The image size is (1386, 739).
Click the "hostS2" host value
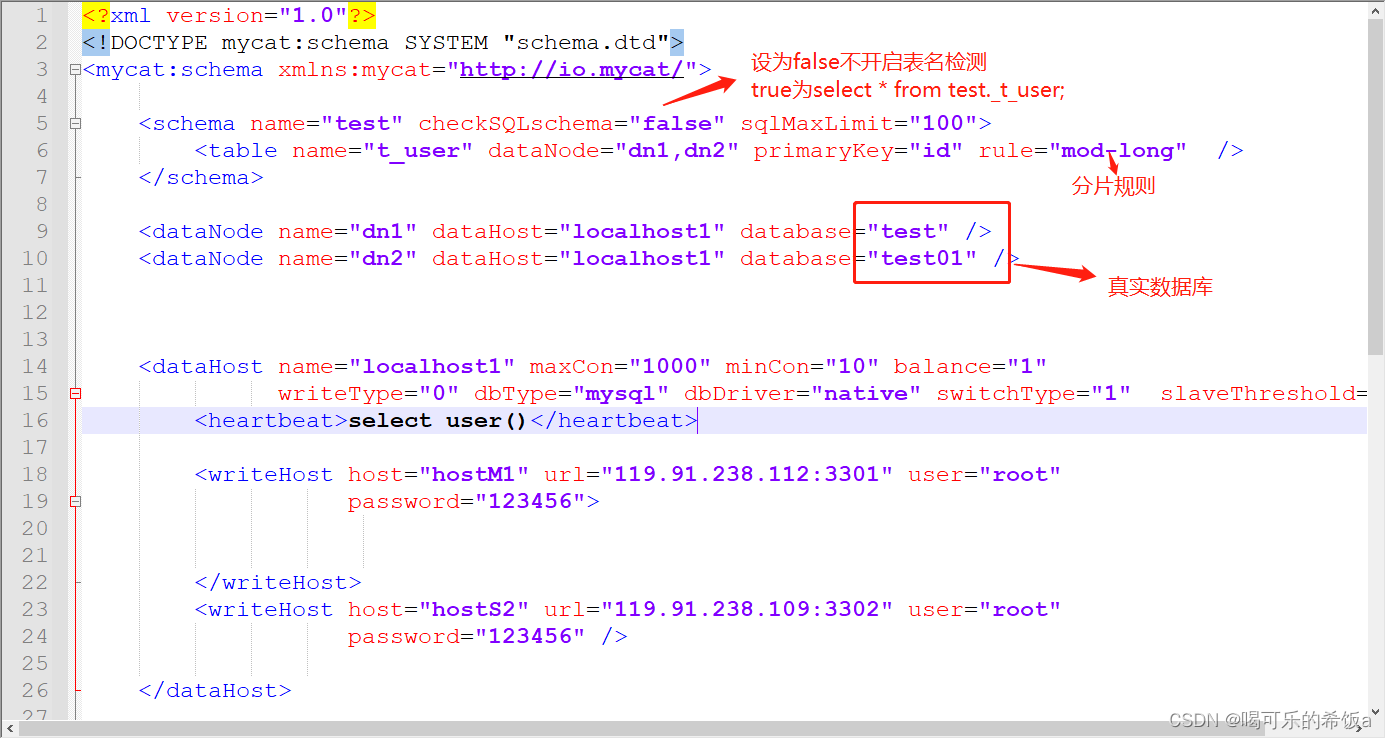(x=474, y=610)
